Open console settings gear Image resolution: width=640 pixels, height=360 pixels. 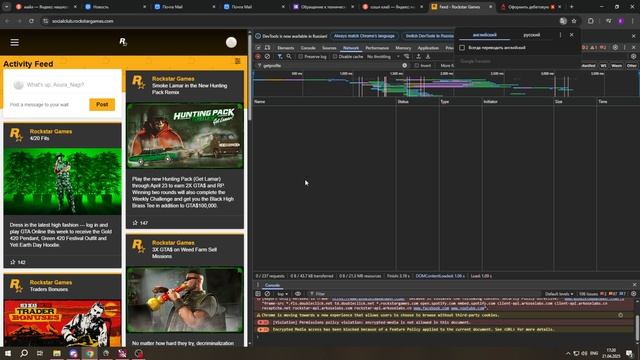(633, 293)
